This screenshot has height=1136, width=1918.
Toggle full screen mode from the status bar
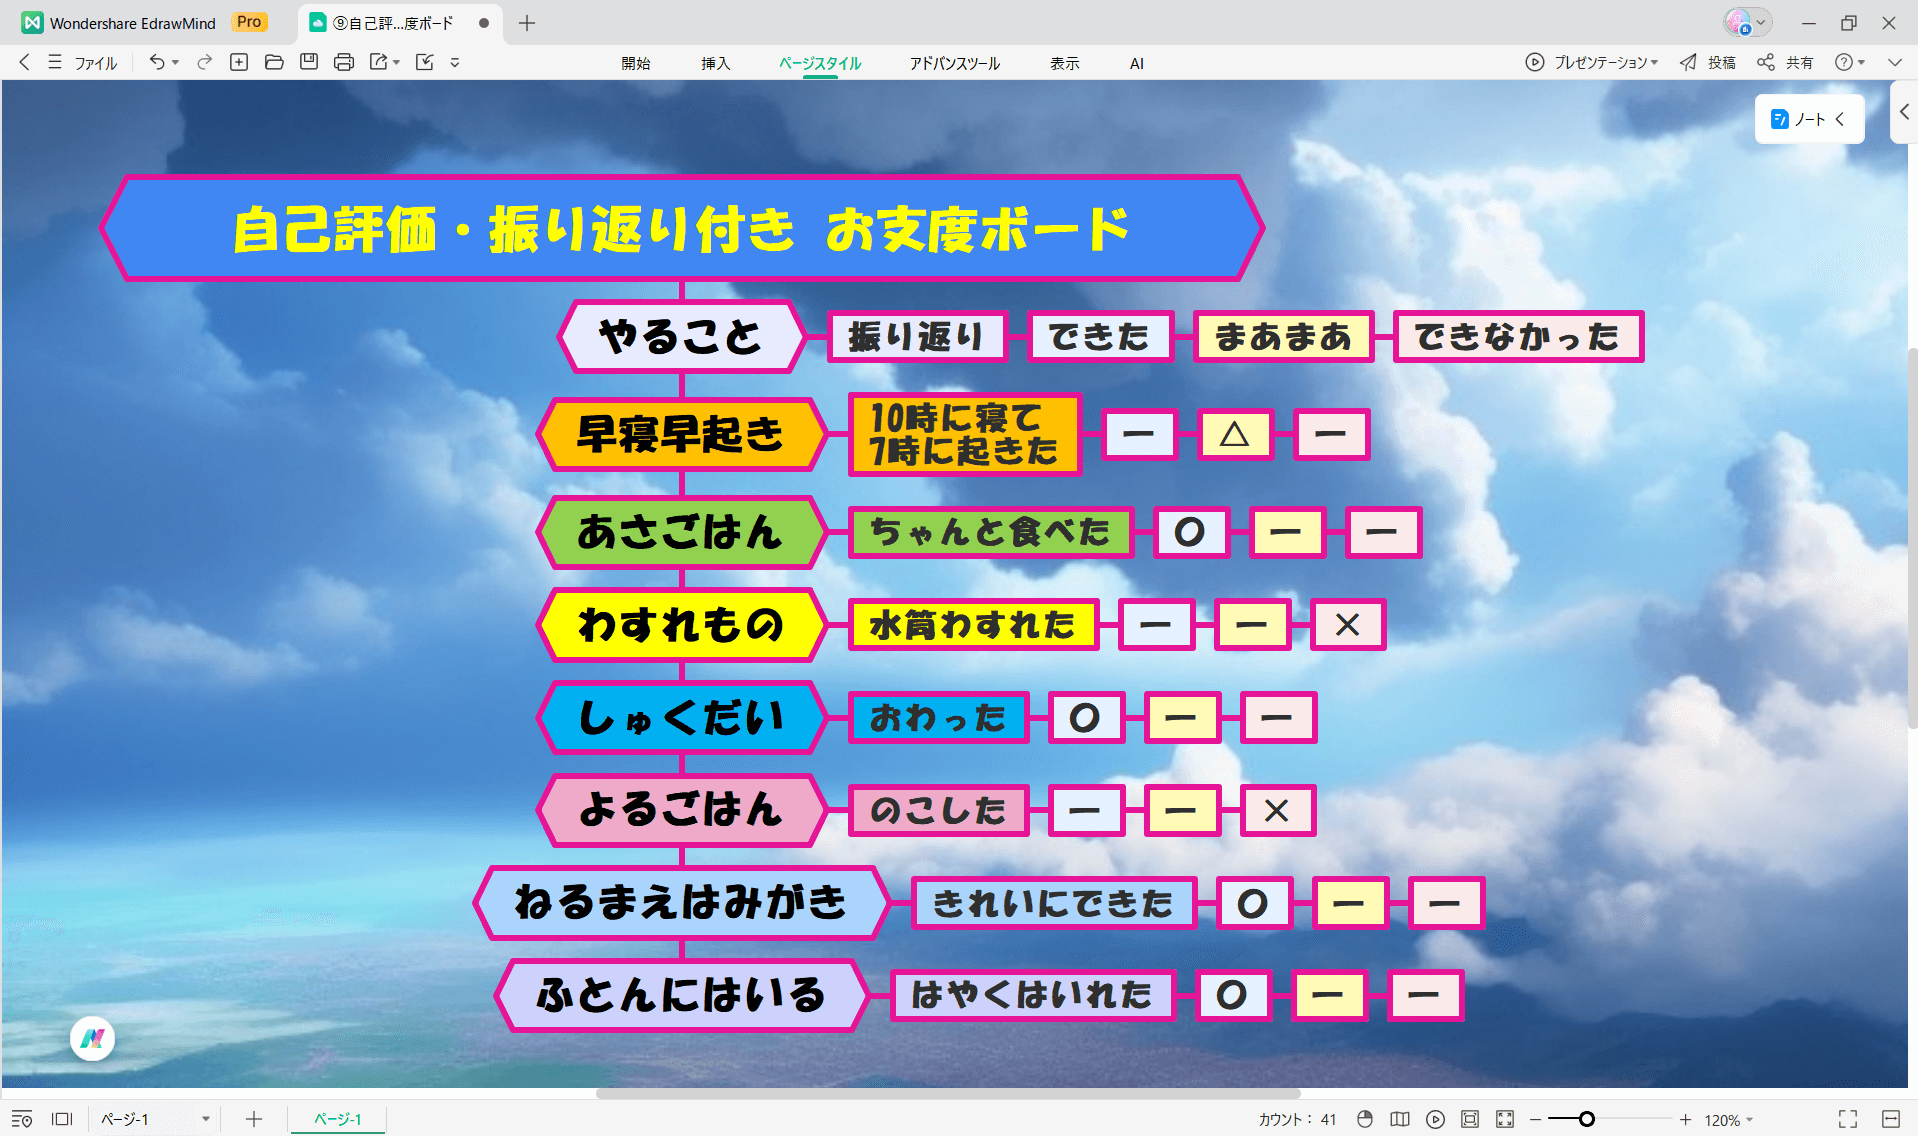[x=1849, y=1119]
